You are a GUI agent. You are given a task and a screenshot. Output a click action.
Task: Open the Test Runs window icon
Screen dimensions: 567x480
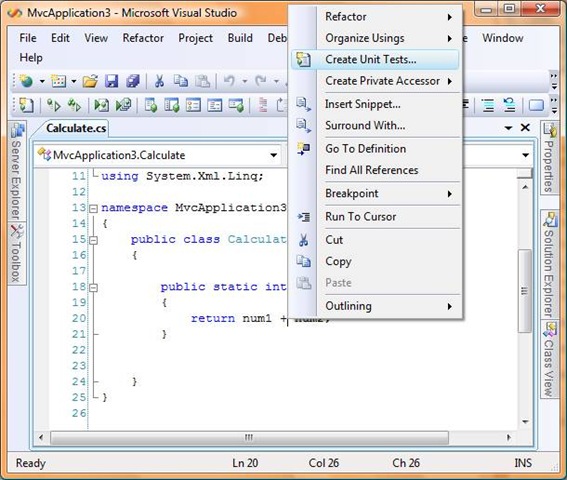click(x=236, y=105)
